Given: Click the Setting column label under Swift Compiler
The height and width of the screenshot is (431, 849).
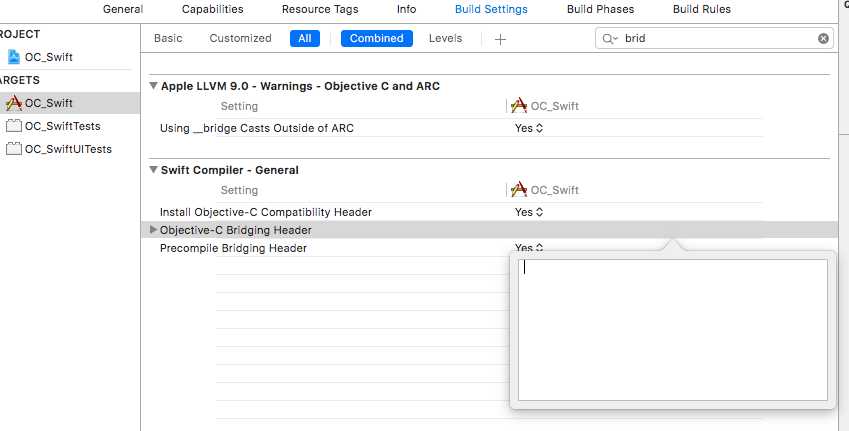Looking at the screenshot, I should (239, 190).
